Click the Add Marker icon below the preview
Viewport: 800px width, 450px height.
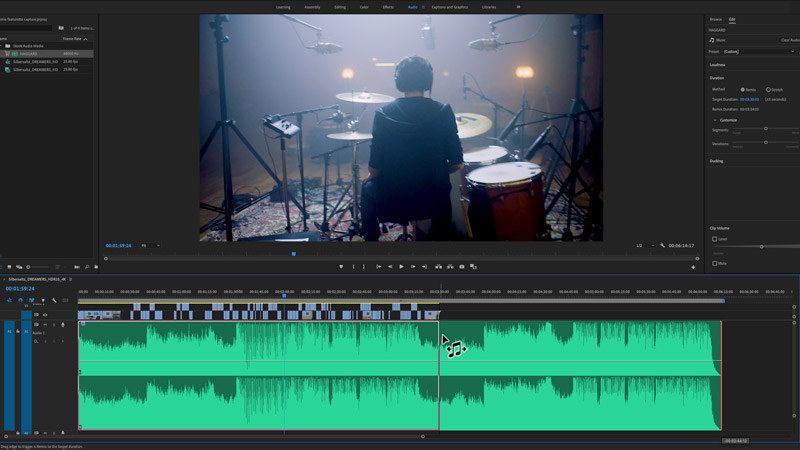(341, 267)
